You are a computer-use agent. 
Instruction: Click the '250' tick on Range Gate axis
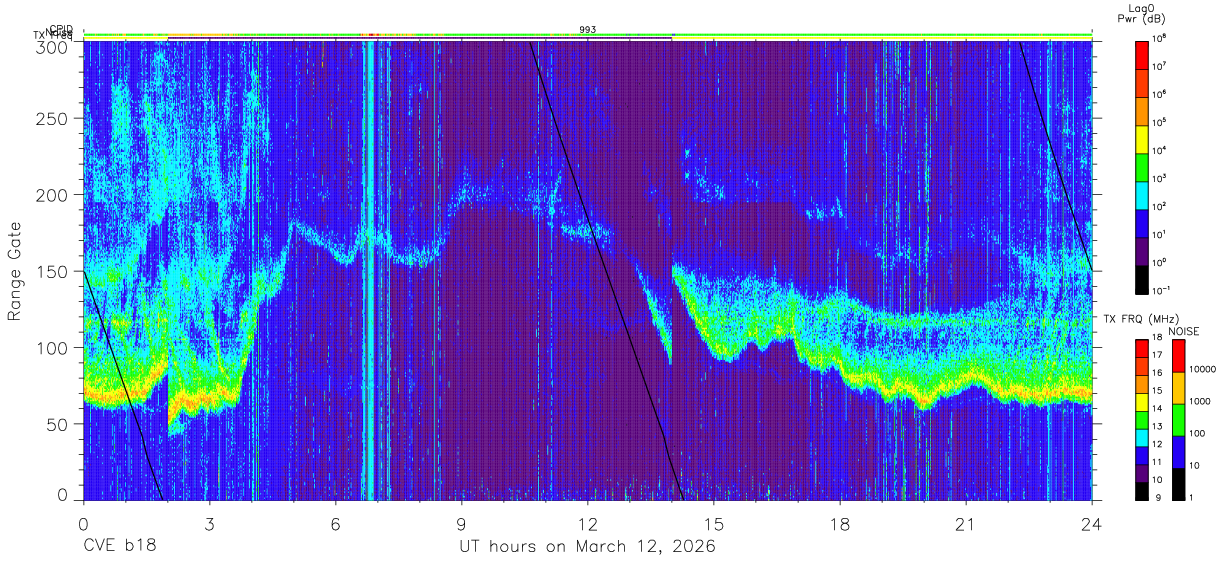point(54,118)
